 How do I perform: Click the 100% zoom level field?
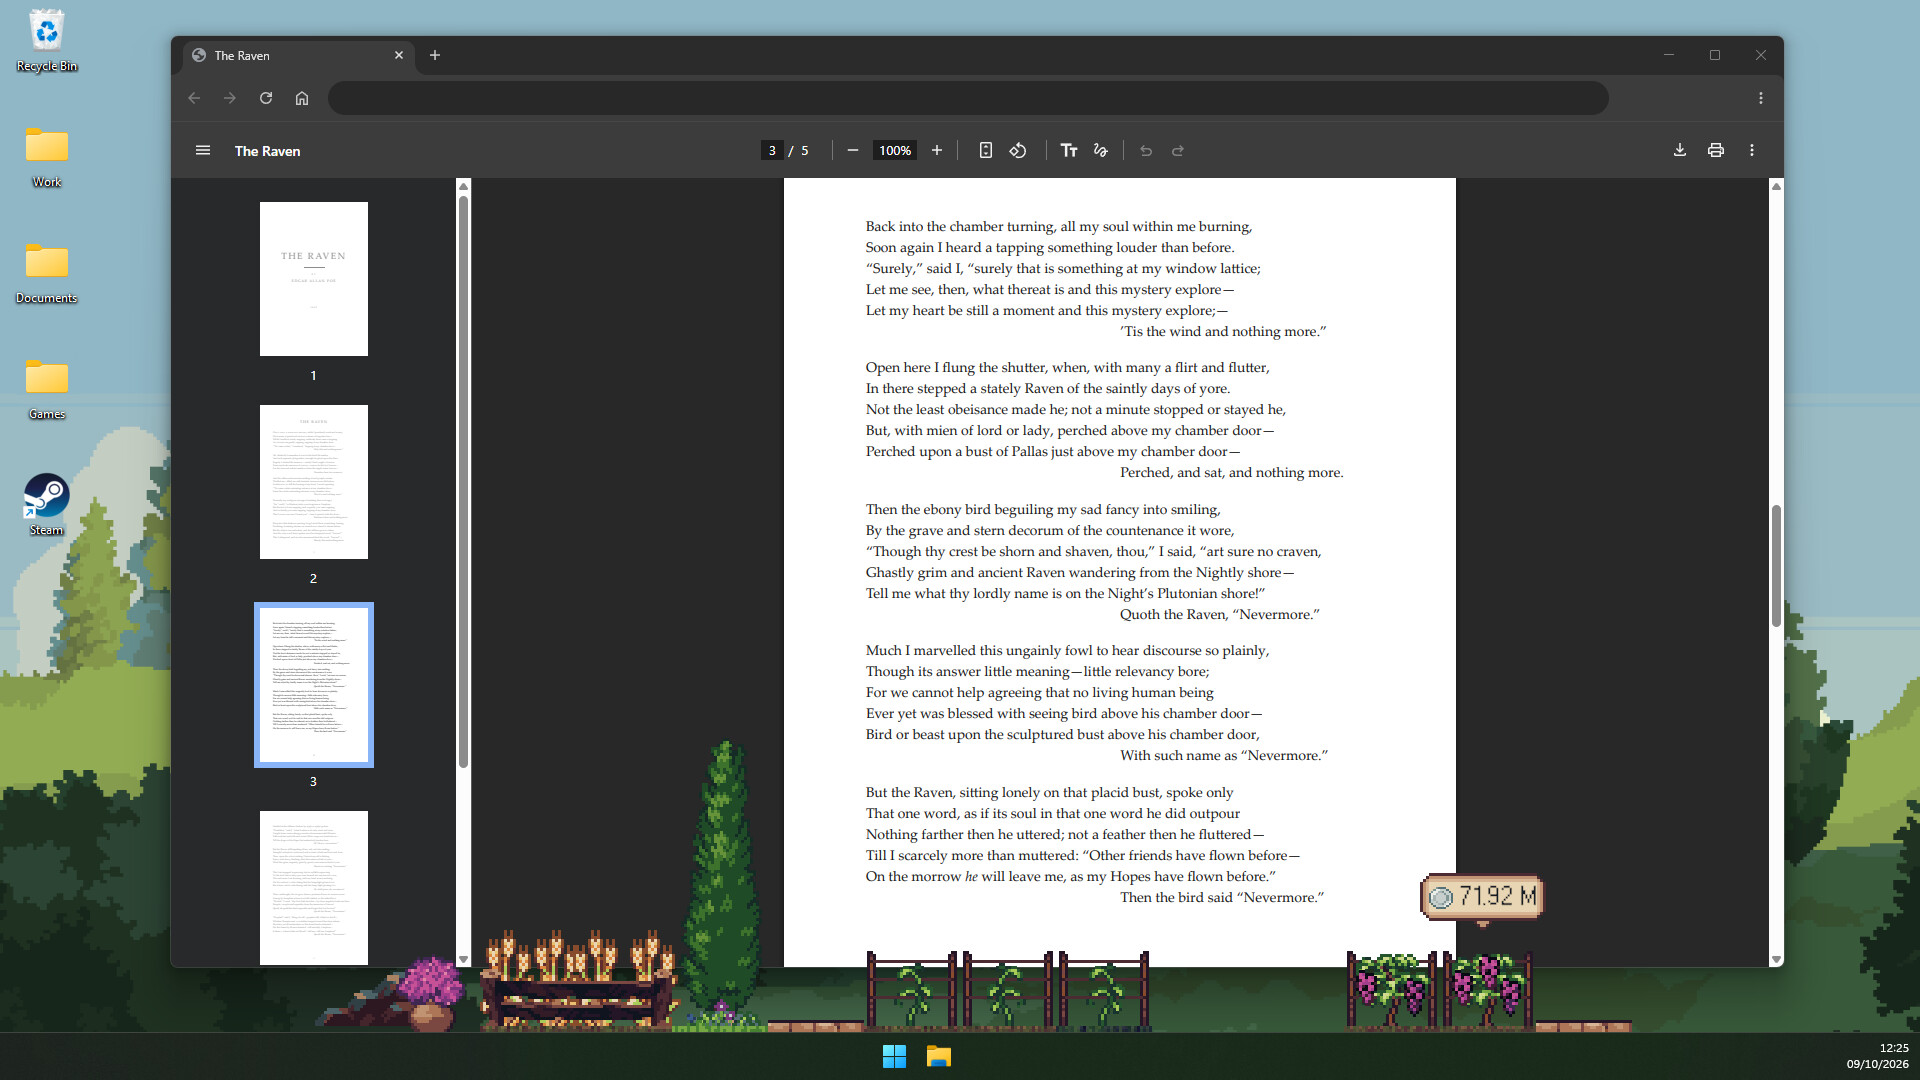coord(895,151)
